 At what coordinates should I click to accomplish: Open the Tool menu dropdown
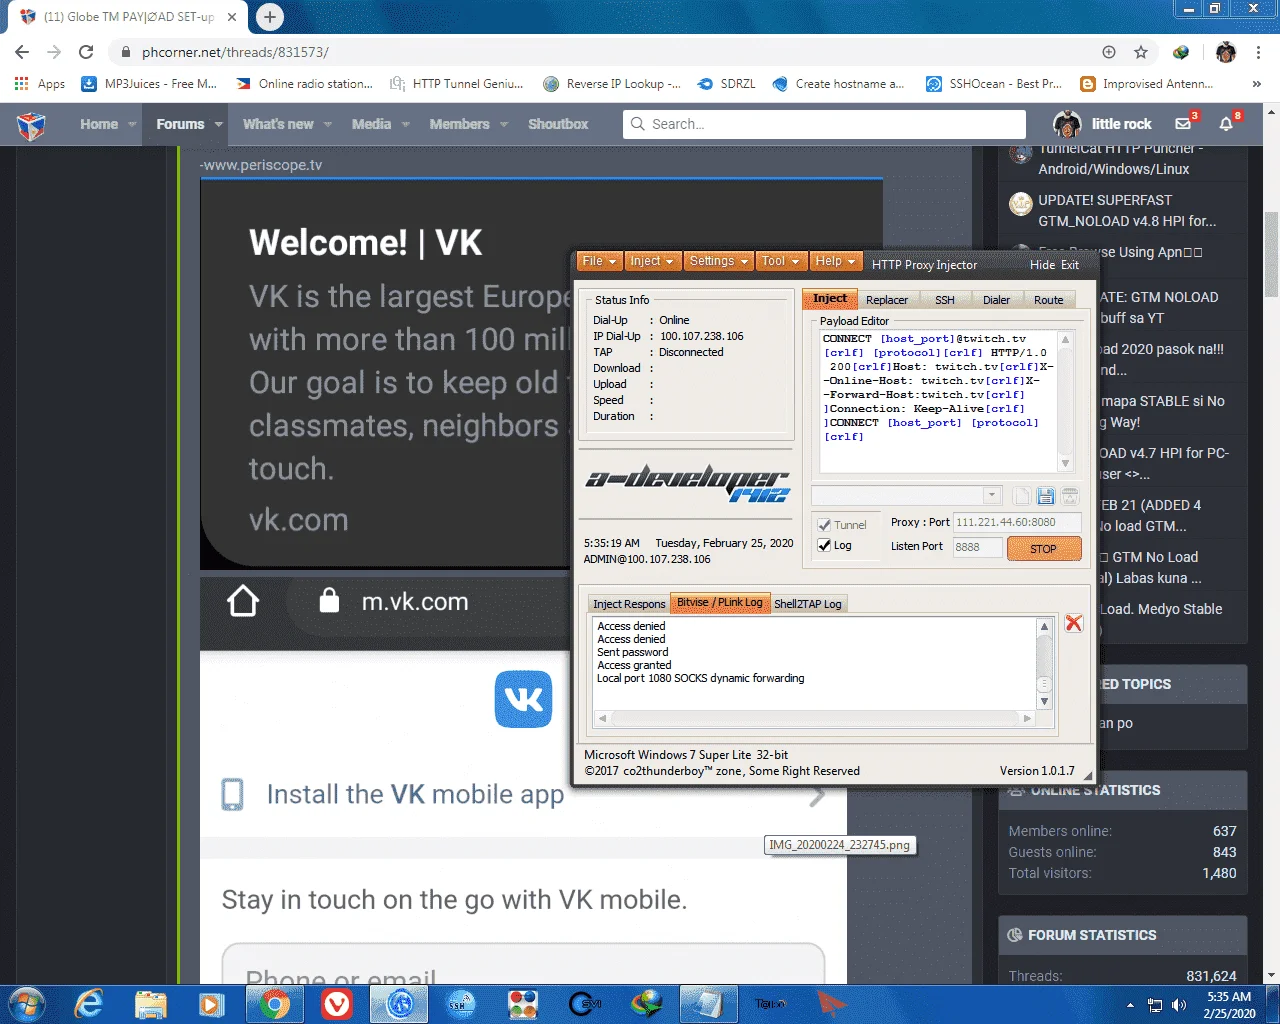[780, 261]
